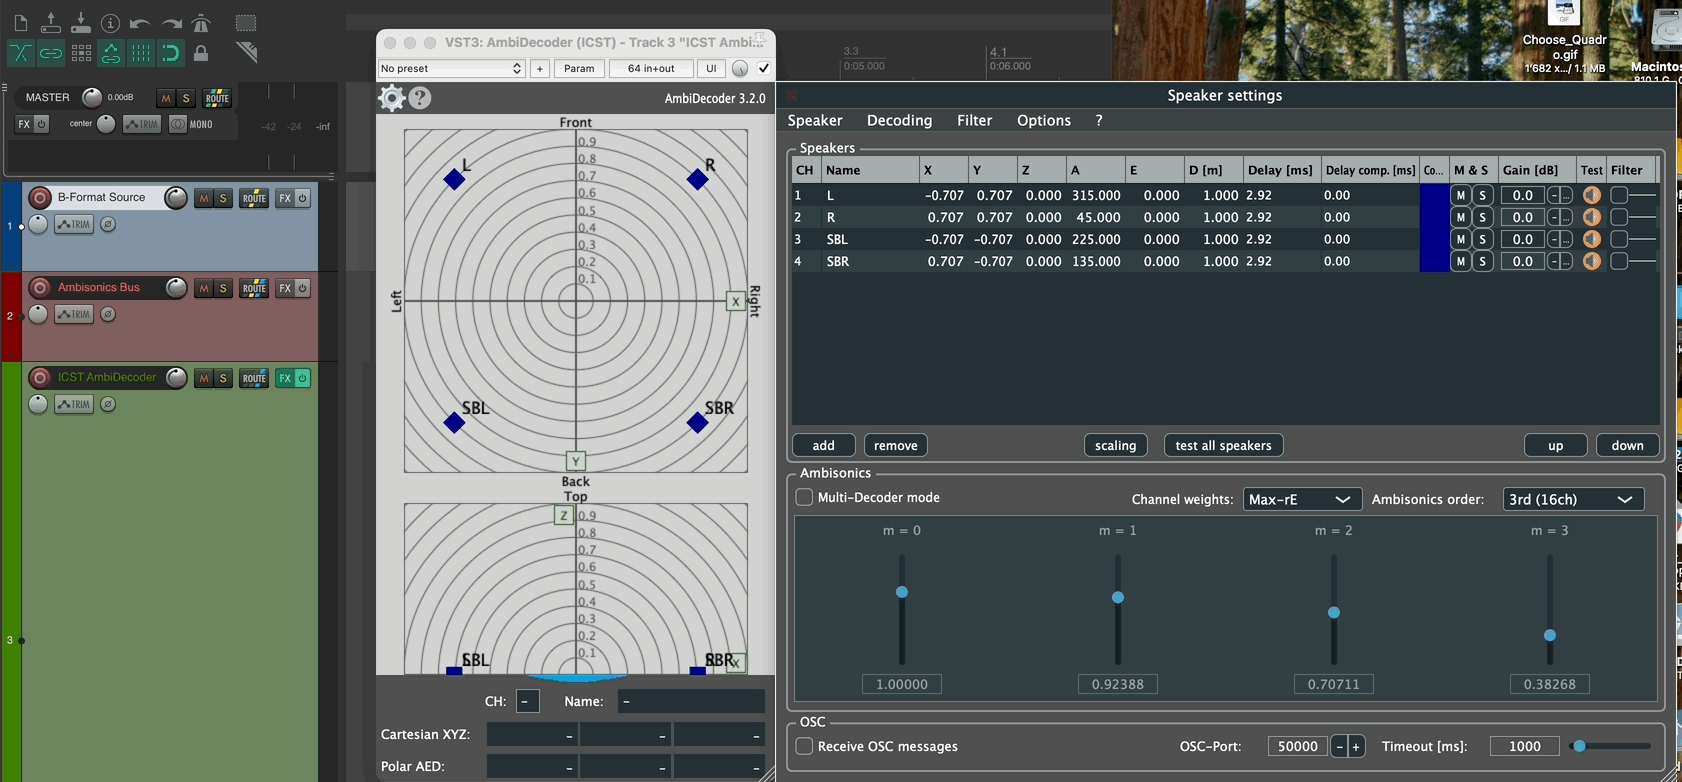Toggle plugin bypass checkbox in VST window

click(x=764, y=68)
